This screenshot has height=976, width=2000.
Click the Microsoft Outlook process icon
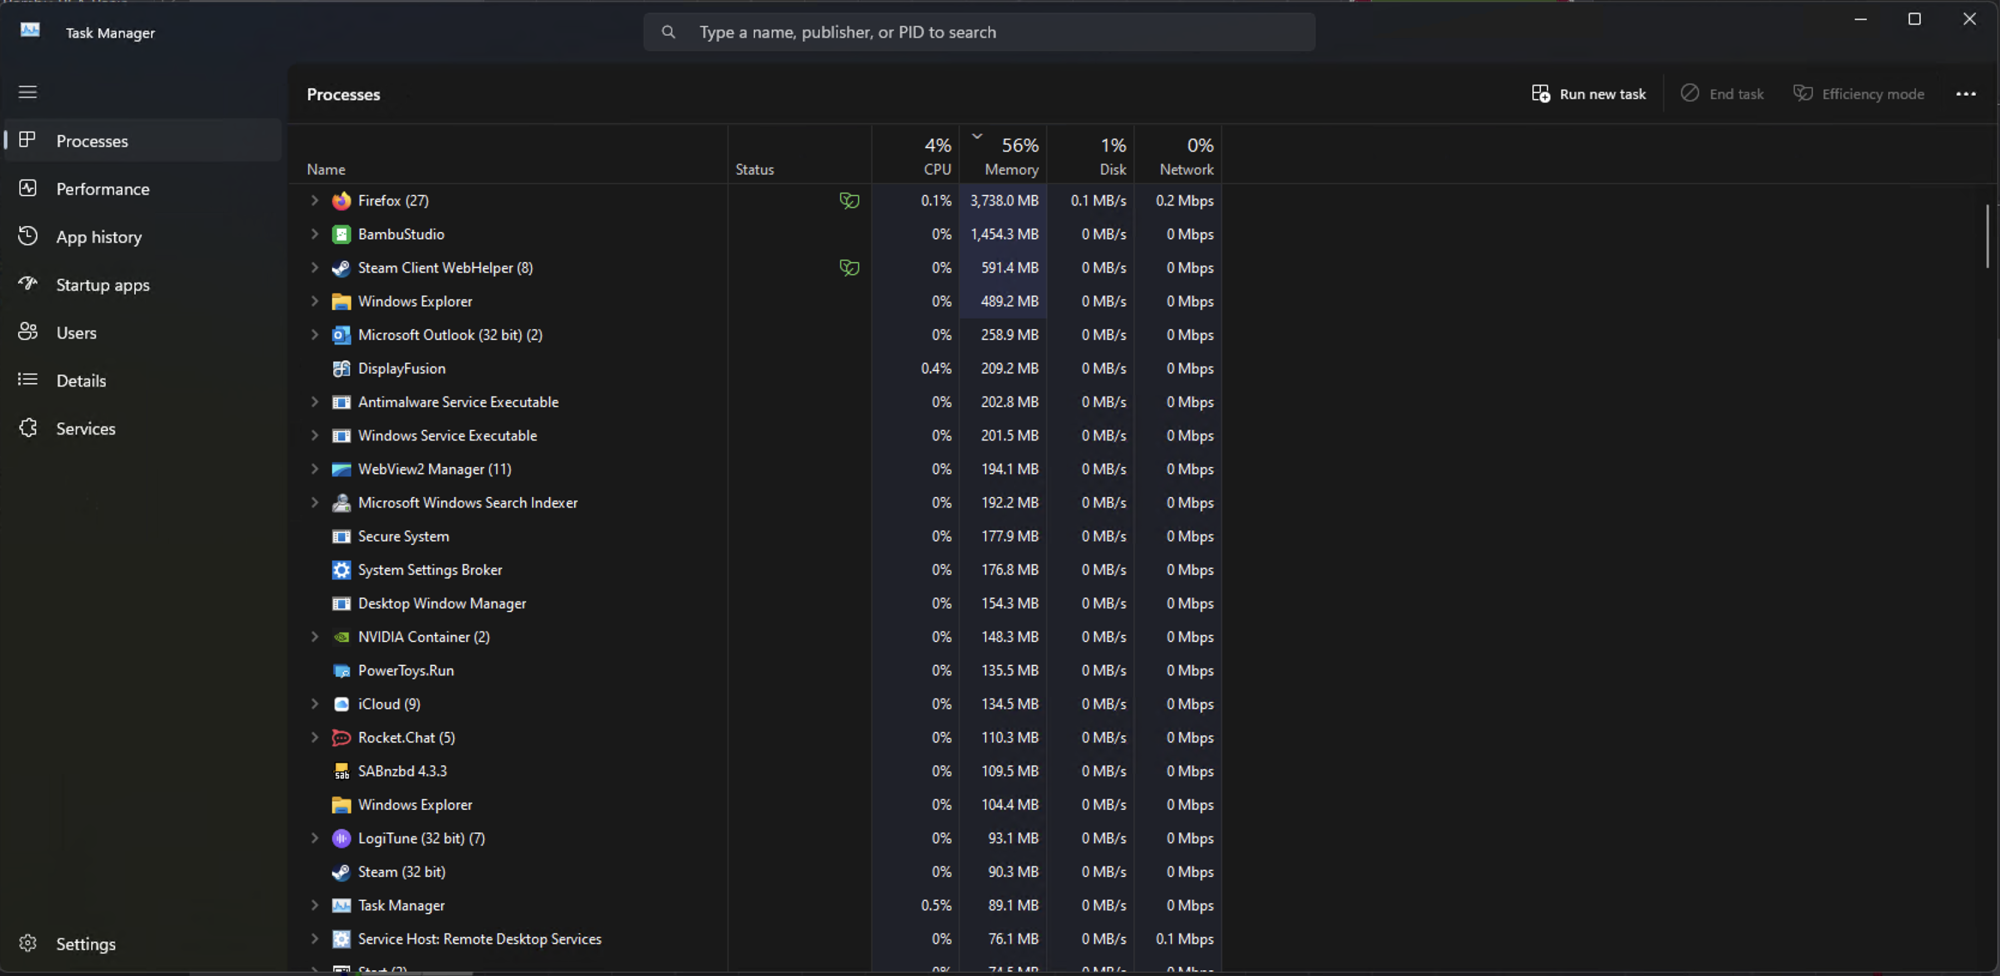click(341, 335)
